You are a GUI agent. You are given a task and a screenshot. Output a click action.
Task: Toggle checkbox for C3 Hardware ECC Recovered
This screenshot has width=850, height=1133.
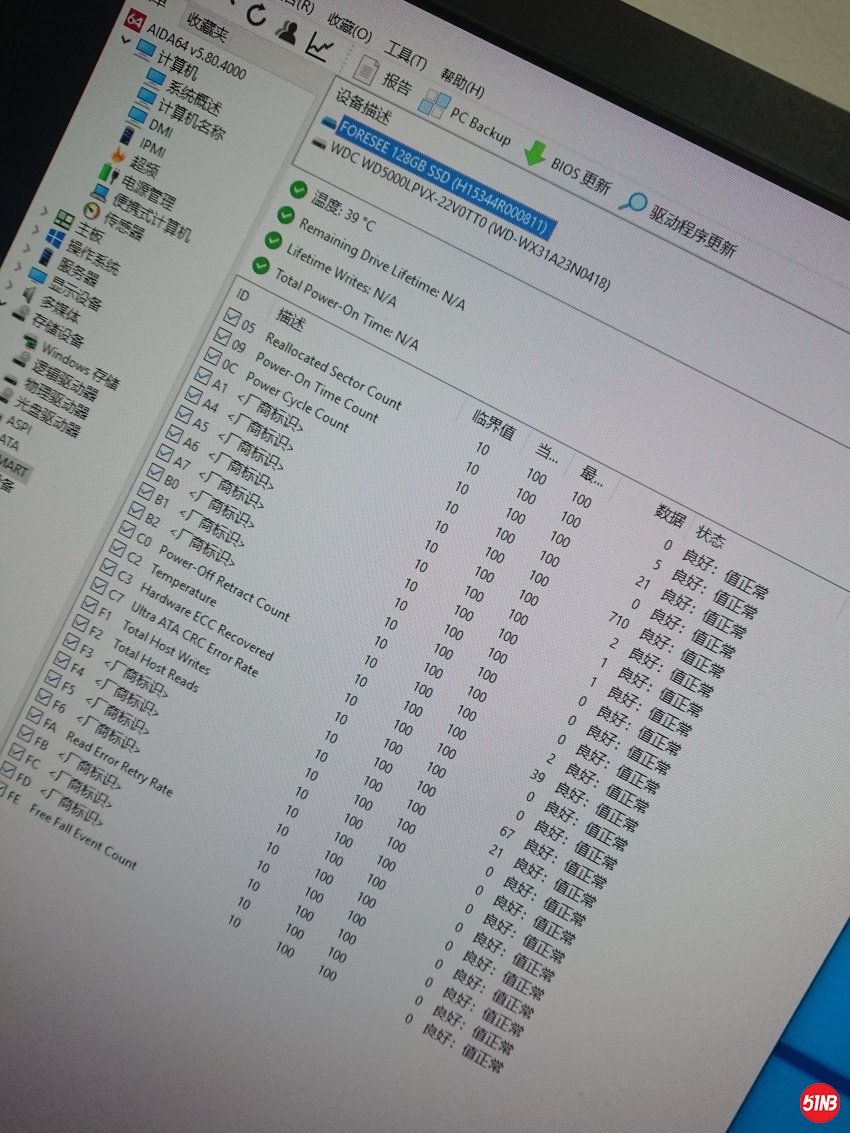pyautogui.click(x=108, y=567)
